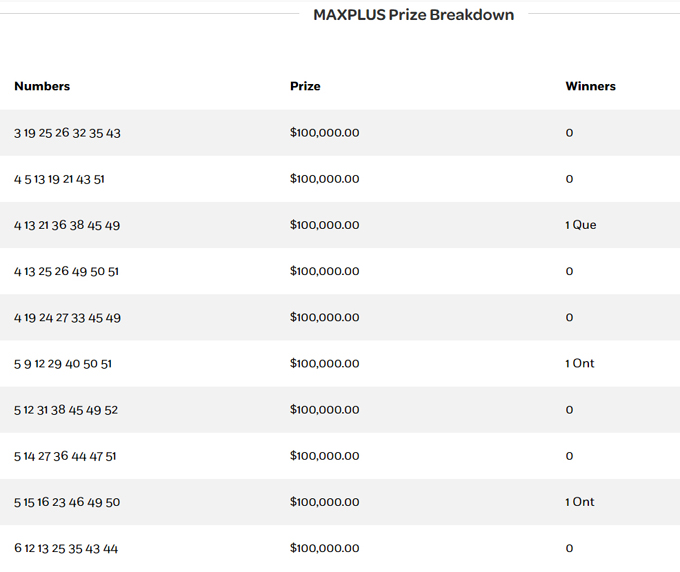680x572 pixels.
Task: Select numbers 4 19 24 27 33 45 49
Action: [x=67, y=318]
